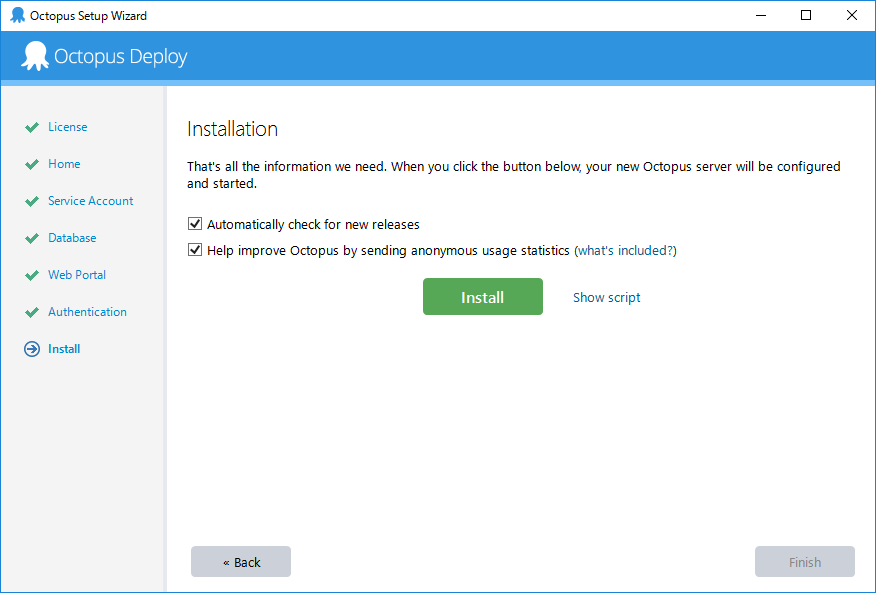The width and height of the screenshot is (876, 593).
Task: Minimize the Octopus Setup Wizard window
Action: (761, 15)
